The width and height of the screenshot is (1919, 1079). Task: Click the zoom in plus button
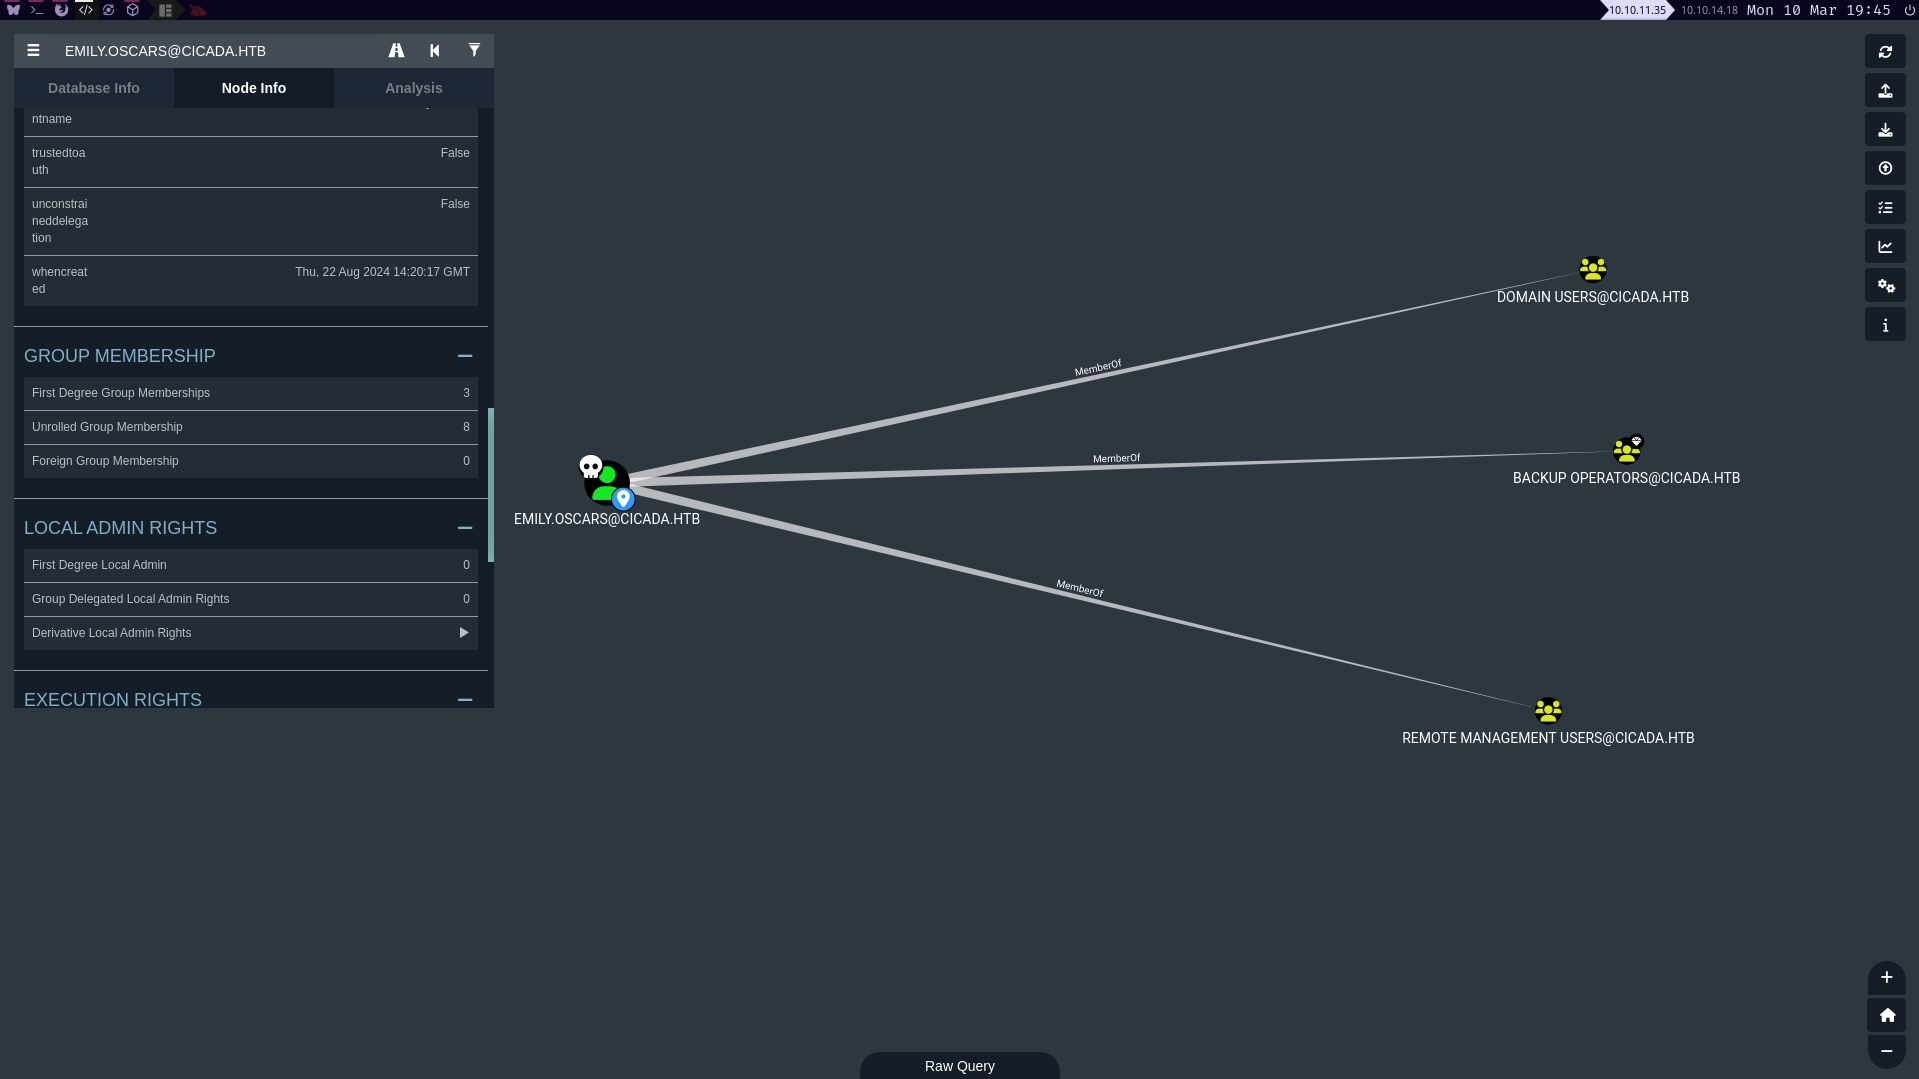click(1886, 978)
